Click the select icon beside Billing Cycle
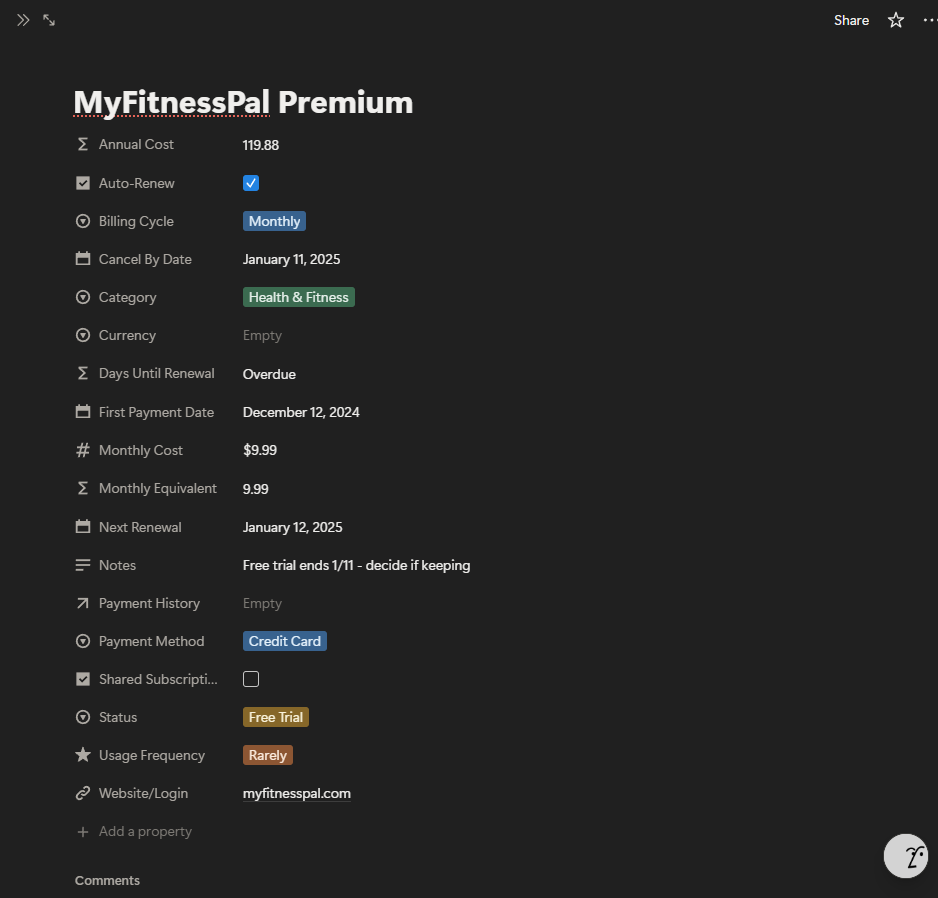Screen dimensions: 938x898 tap(83, 221)
